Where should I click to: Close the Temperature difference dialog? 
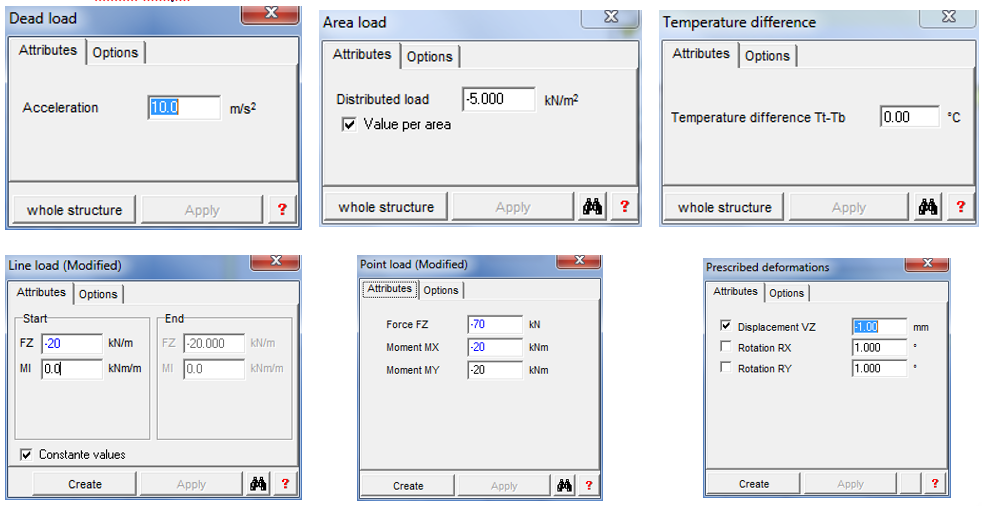[x=945, y=17]
